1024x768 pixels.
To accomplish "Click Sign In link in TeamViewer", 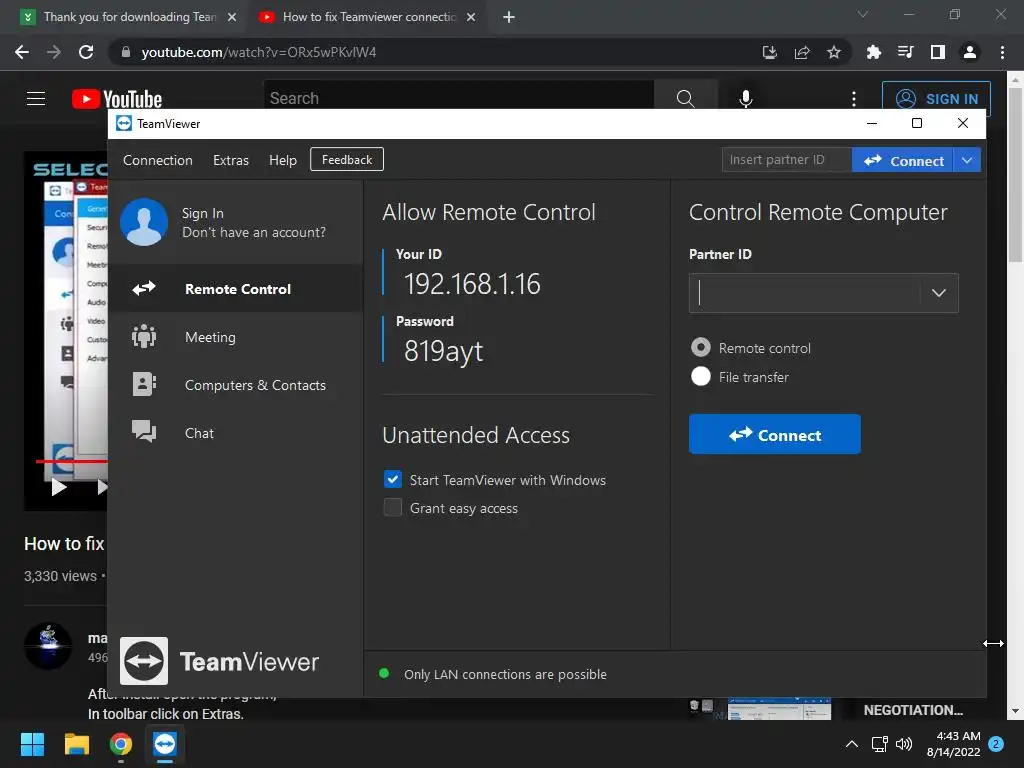I will [202, 214].
